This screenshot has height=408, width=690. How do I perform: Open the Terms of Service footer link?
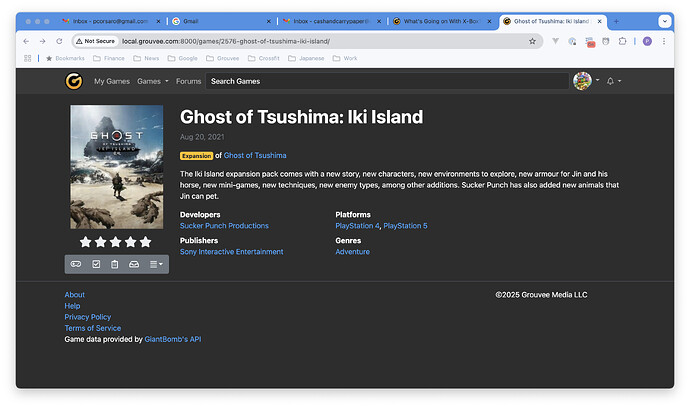(x=92, y=328)
